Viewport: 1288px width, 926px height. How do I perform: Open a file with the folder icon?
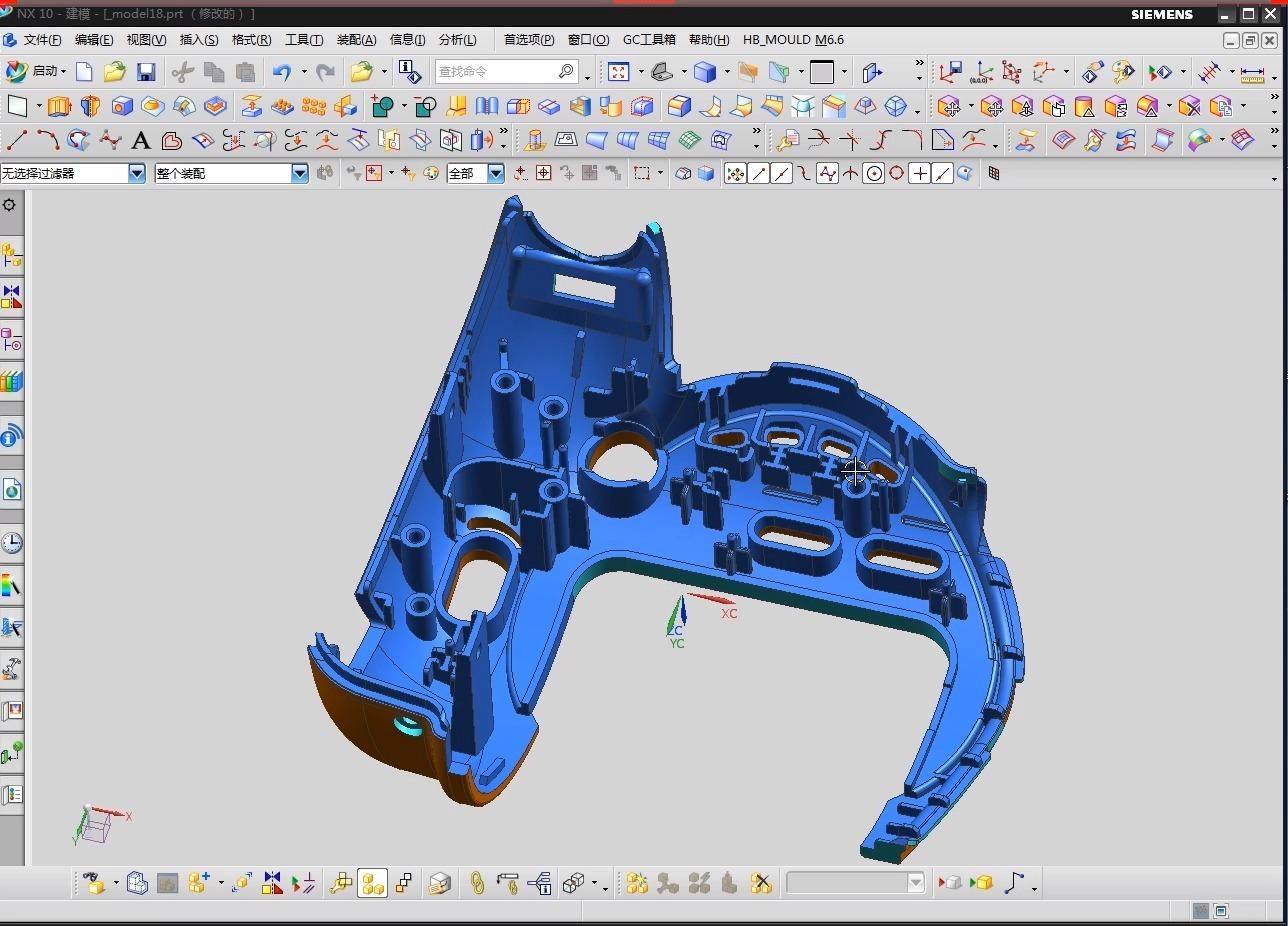coord(114,71)
